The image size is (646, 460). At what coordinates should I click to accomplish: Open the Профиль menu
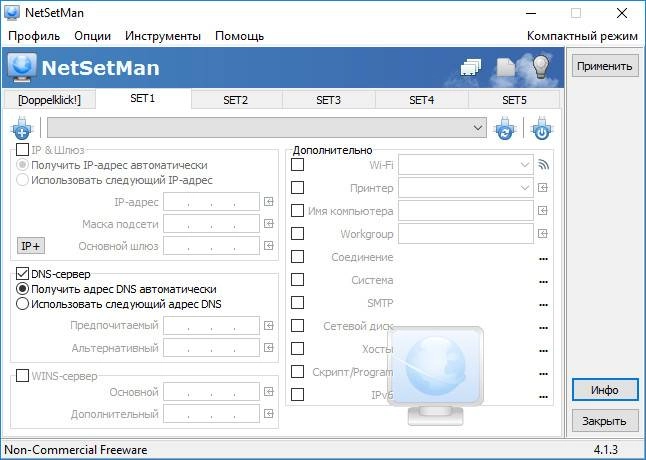click(34, 36)
